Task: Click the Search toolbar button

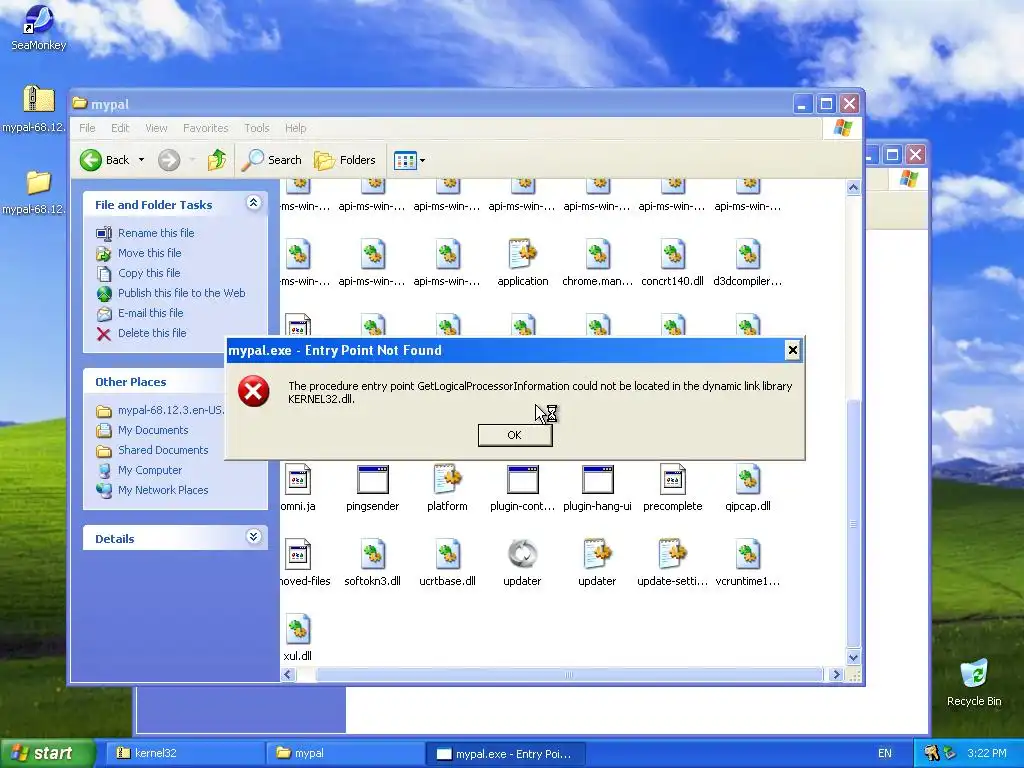Action: pyautogui.click(x=272, y=160)
